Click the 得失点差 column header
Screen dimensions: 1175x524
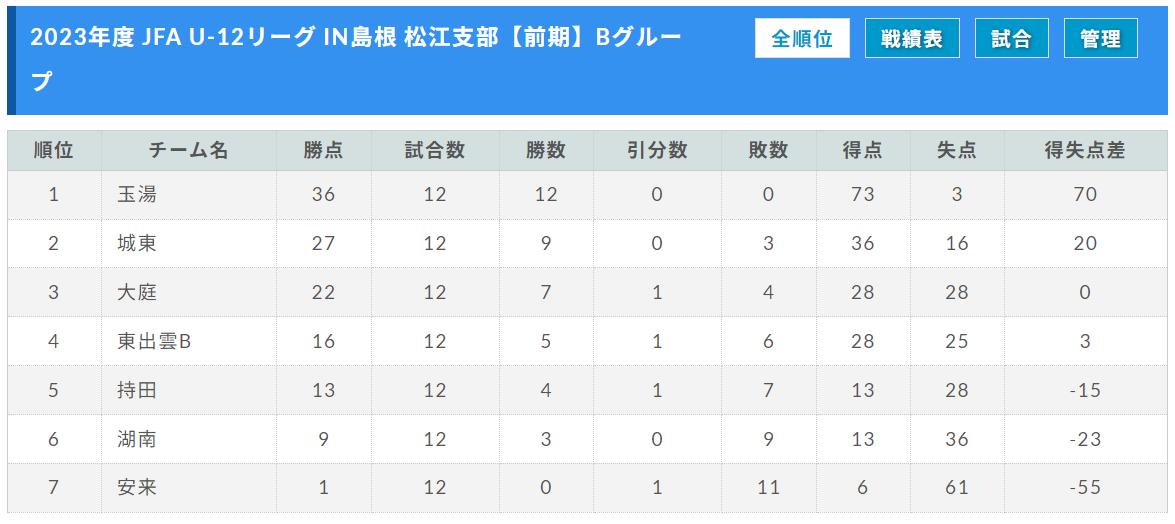[1084, 151]
